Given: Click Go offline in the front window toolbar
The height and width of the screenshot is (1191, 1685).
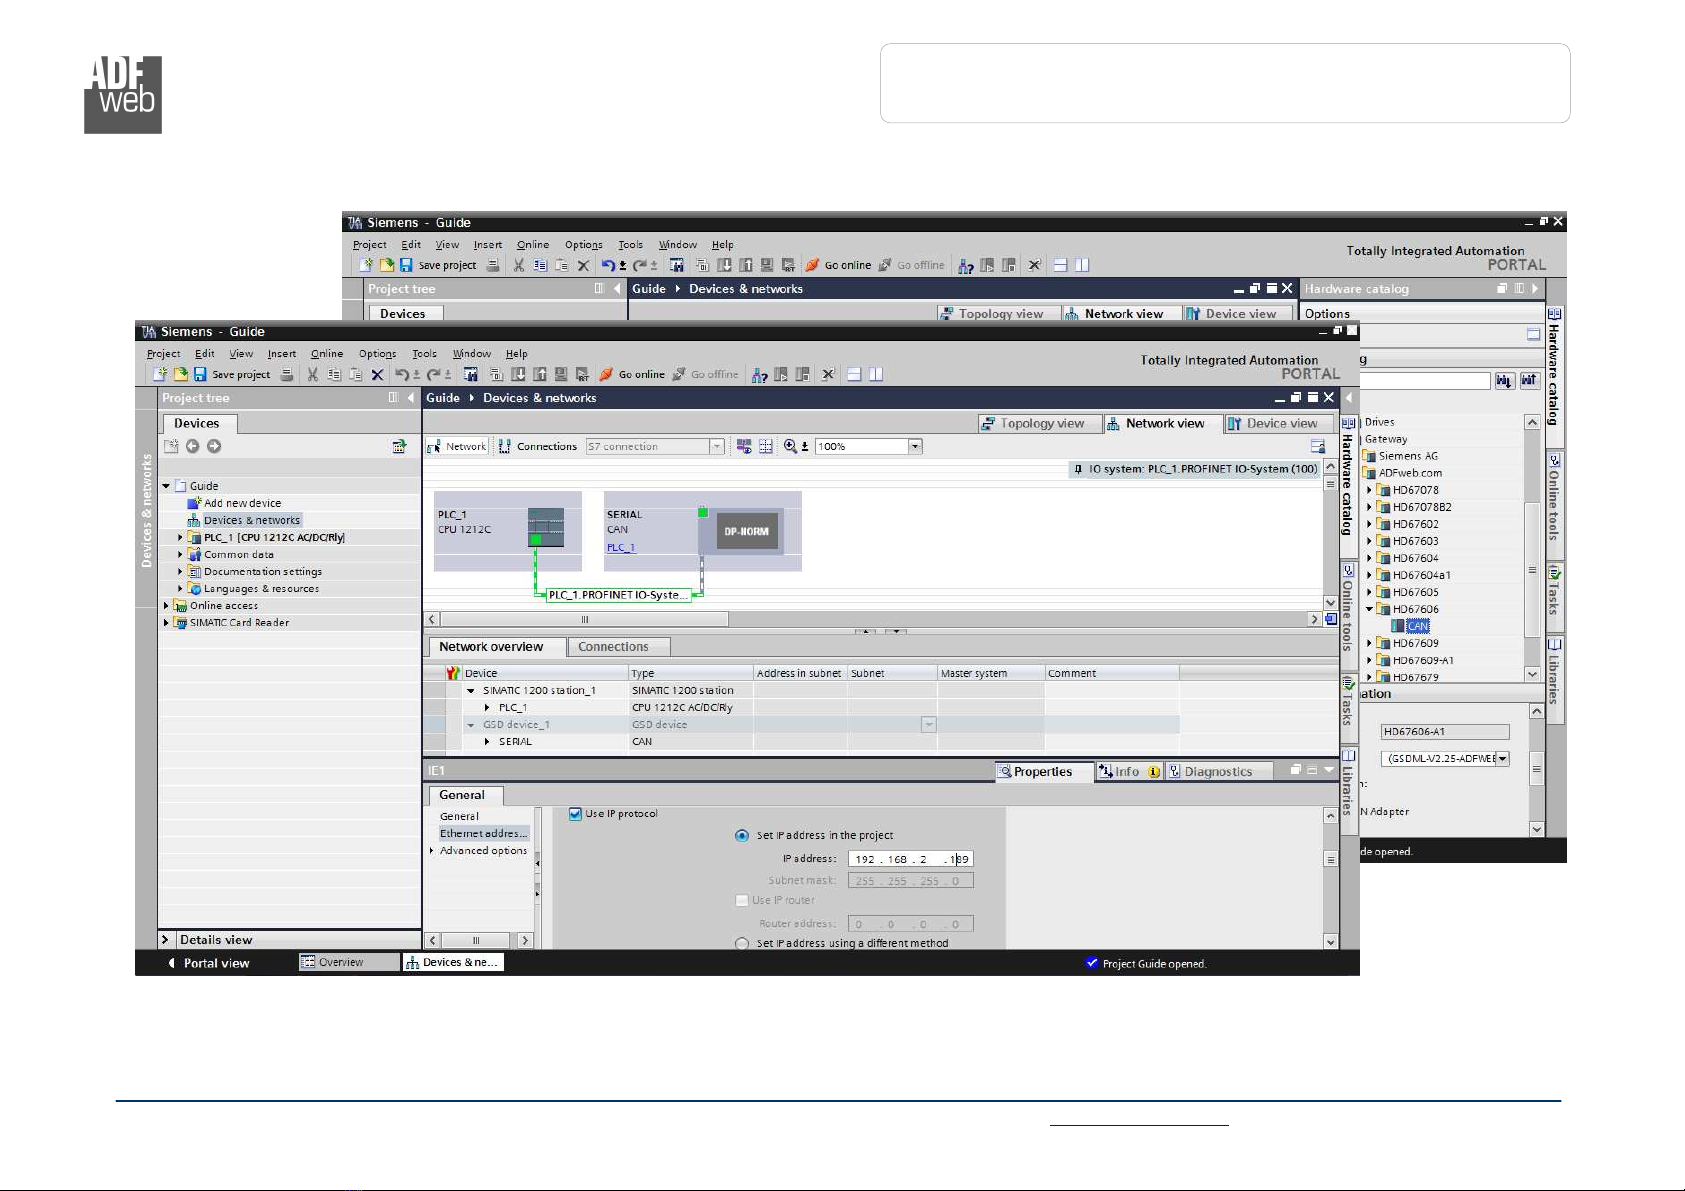Looking at the screenshot, I should (x=705, y=375).
